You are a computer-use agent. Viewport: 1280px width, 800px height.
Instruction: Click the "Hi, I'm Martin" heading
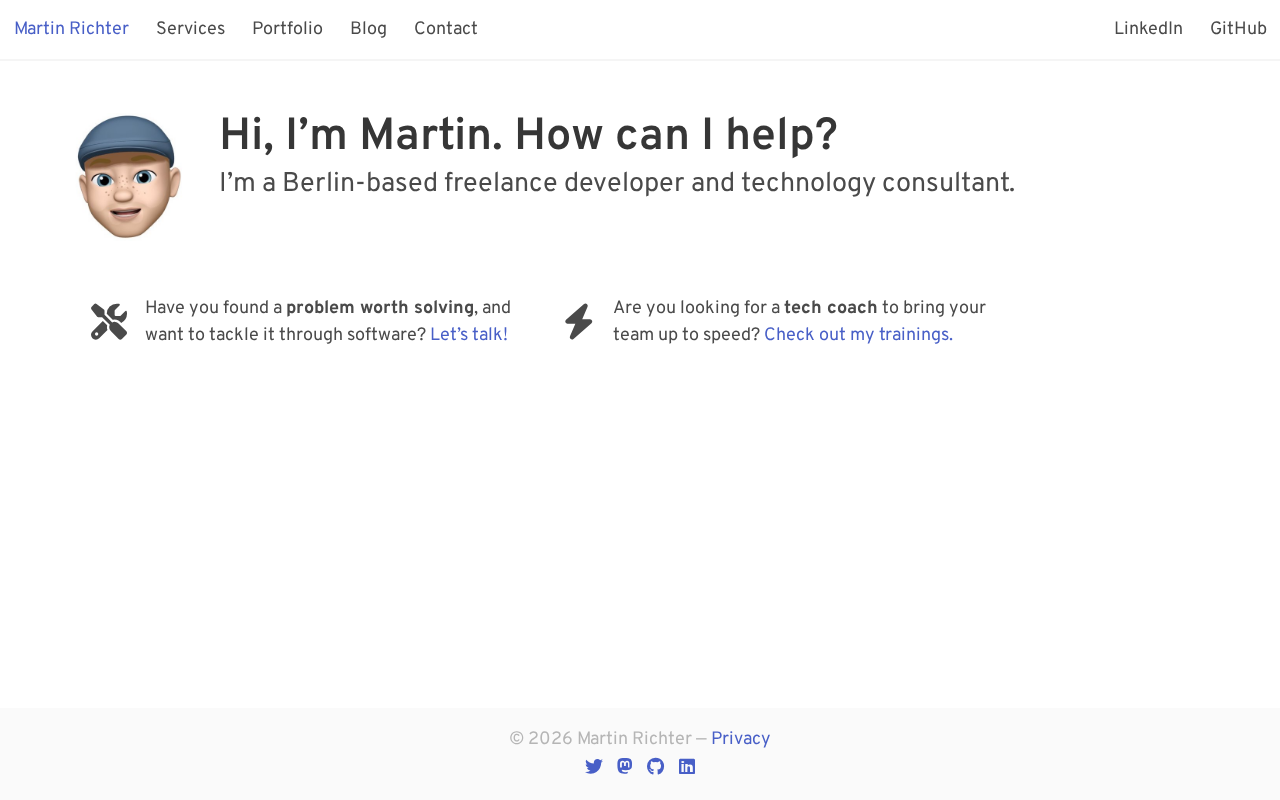pos(528,136)
